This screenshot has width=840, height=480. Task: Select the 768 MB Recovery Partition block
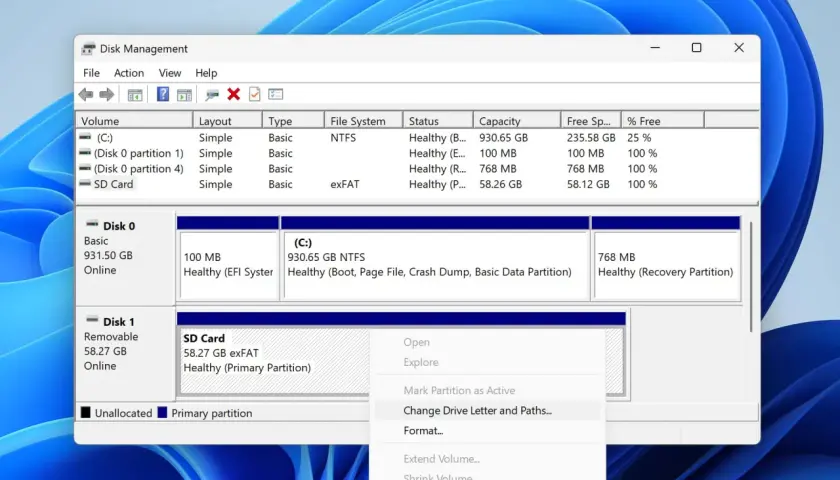tap(666, 259)
